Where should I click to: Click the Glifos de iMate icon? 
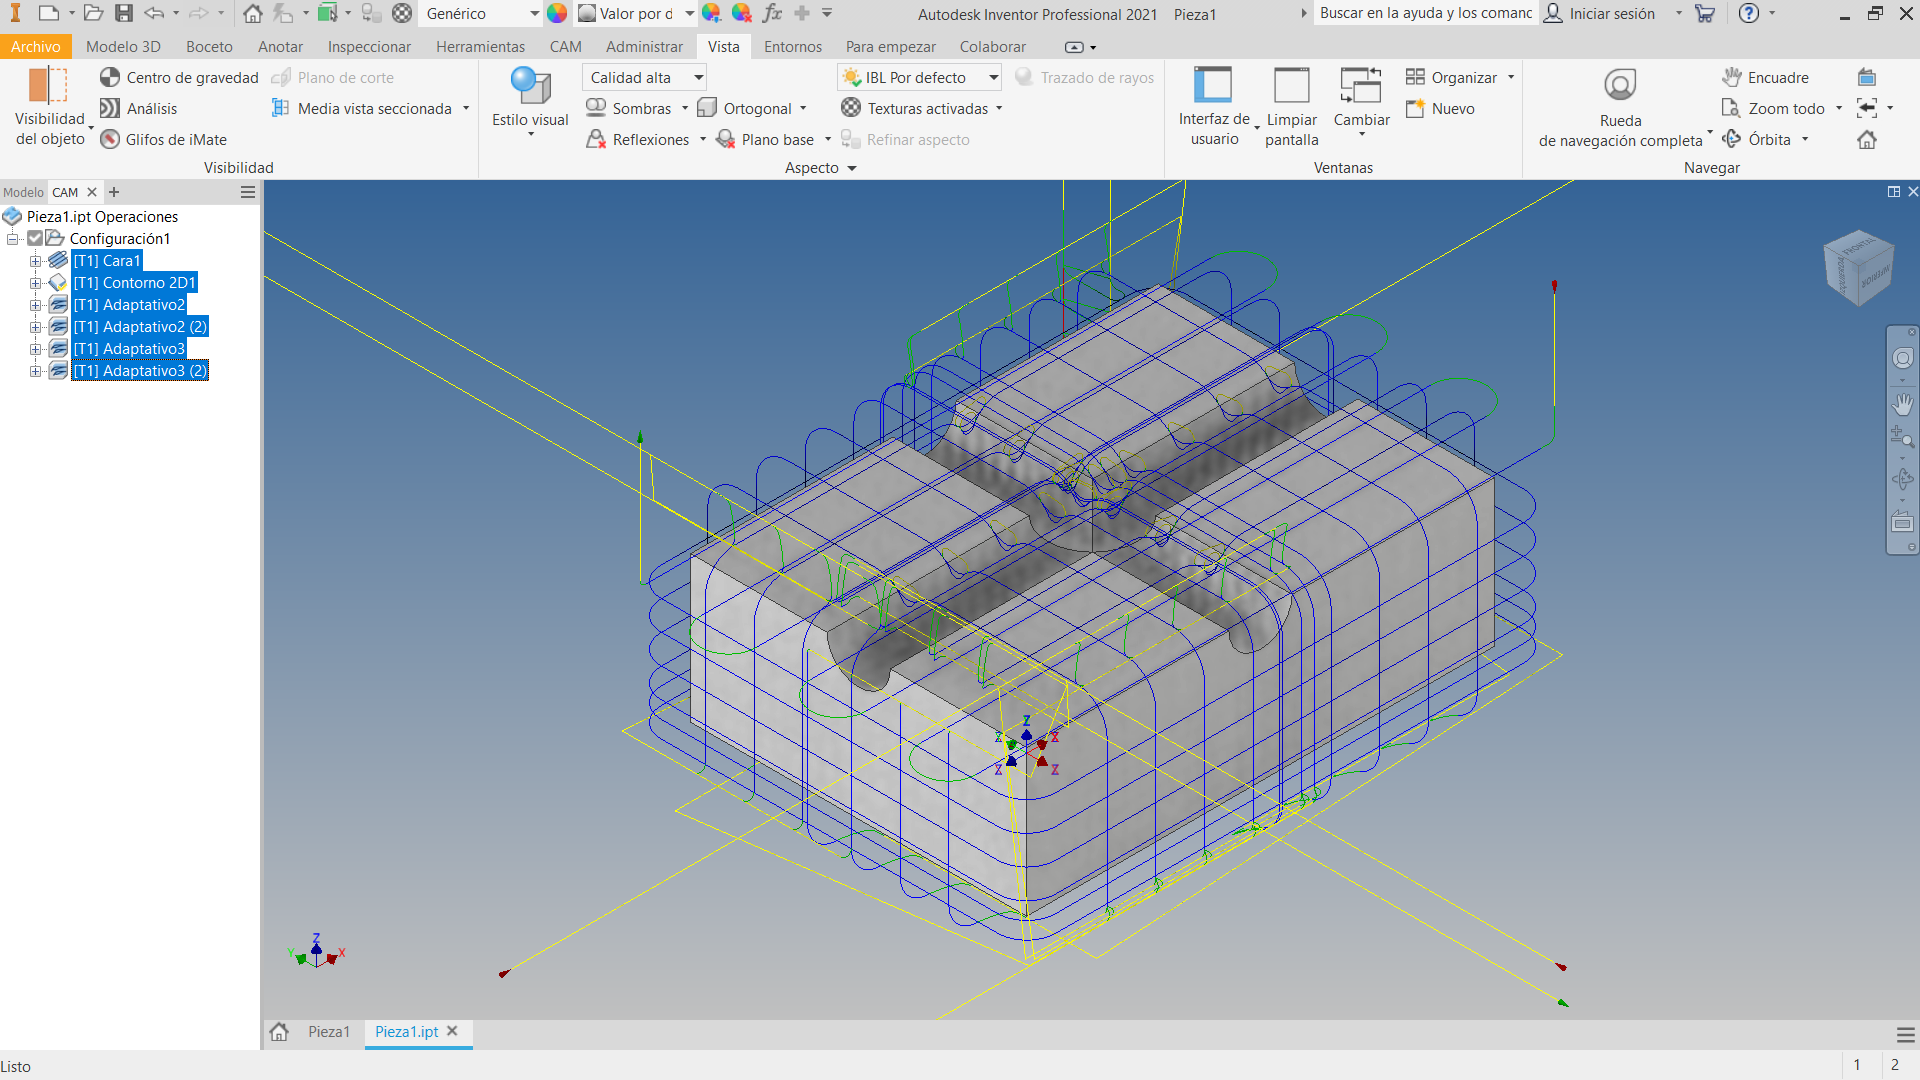point(110,139)
